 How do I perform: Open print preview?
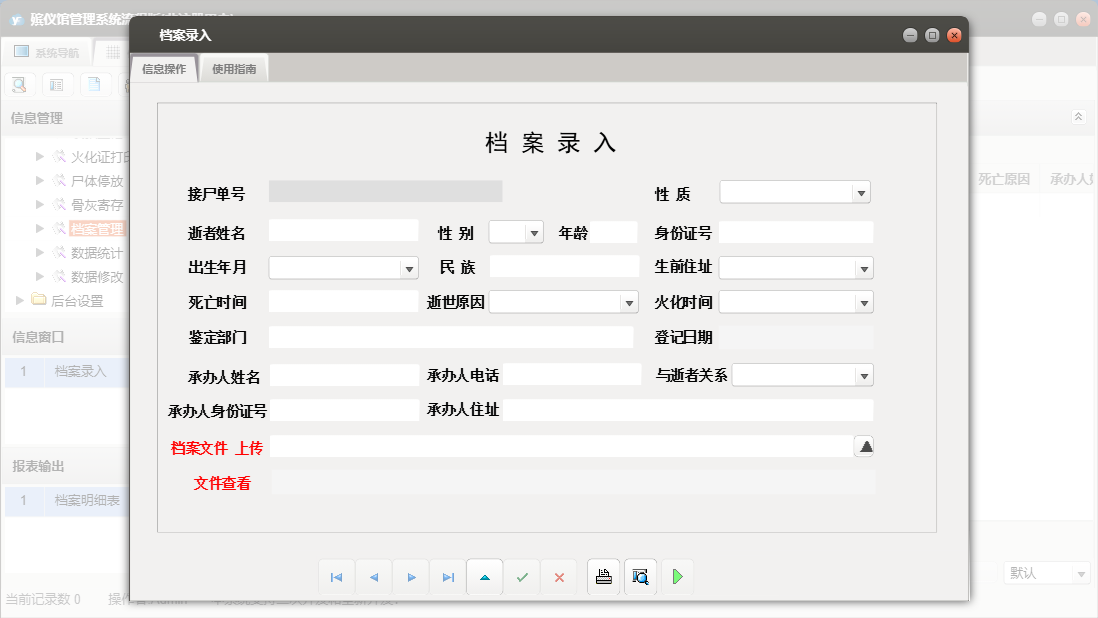point(640,576)
